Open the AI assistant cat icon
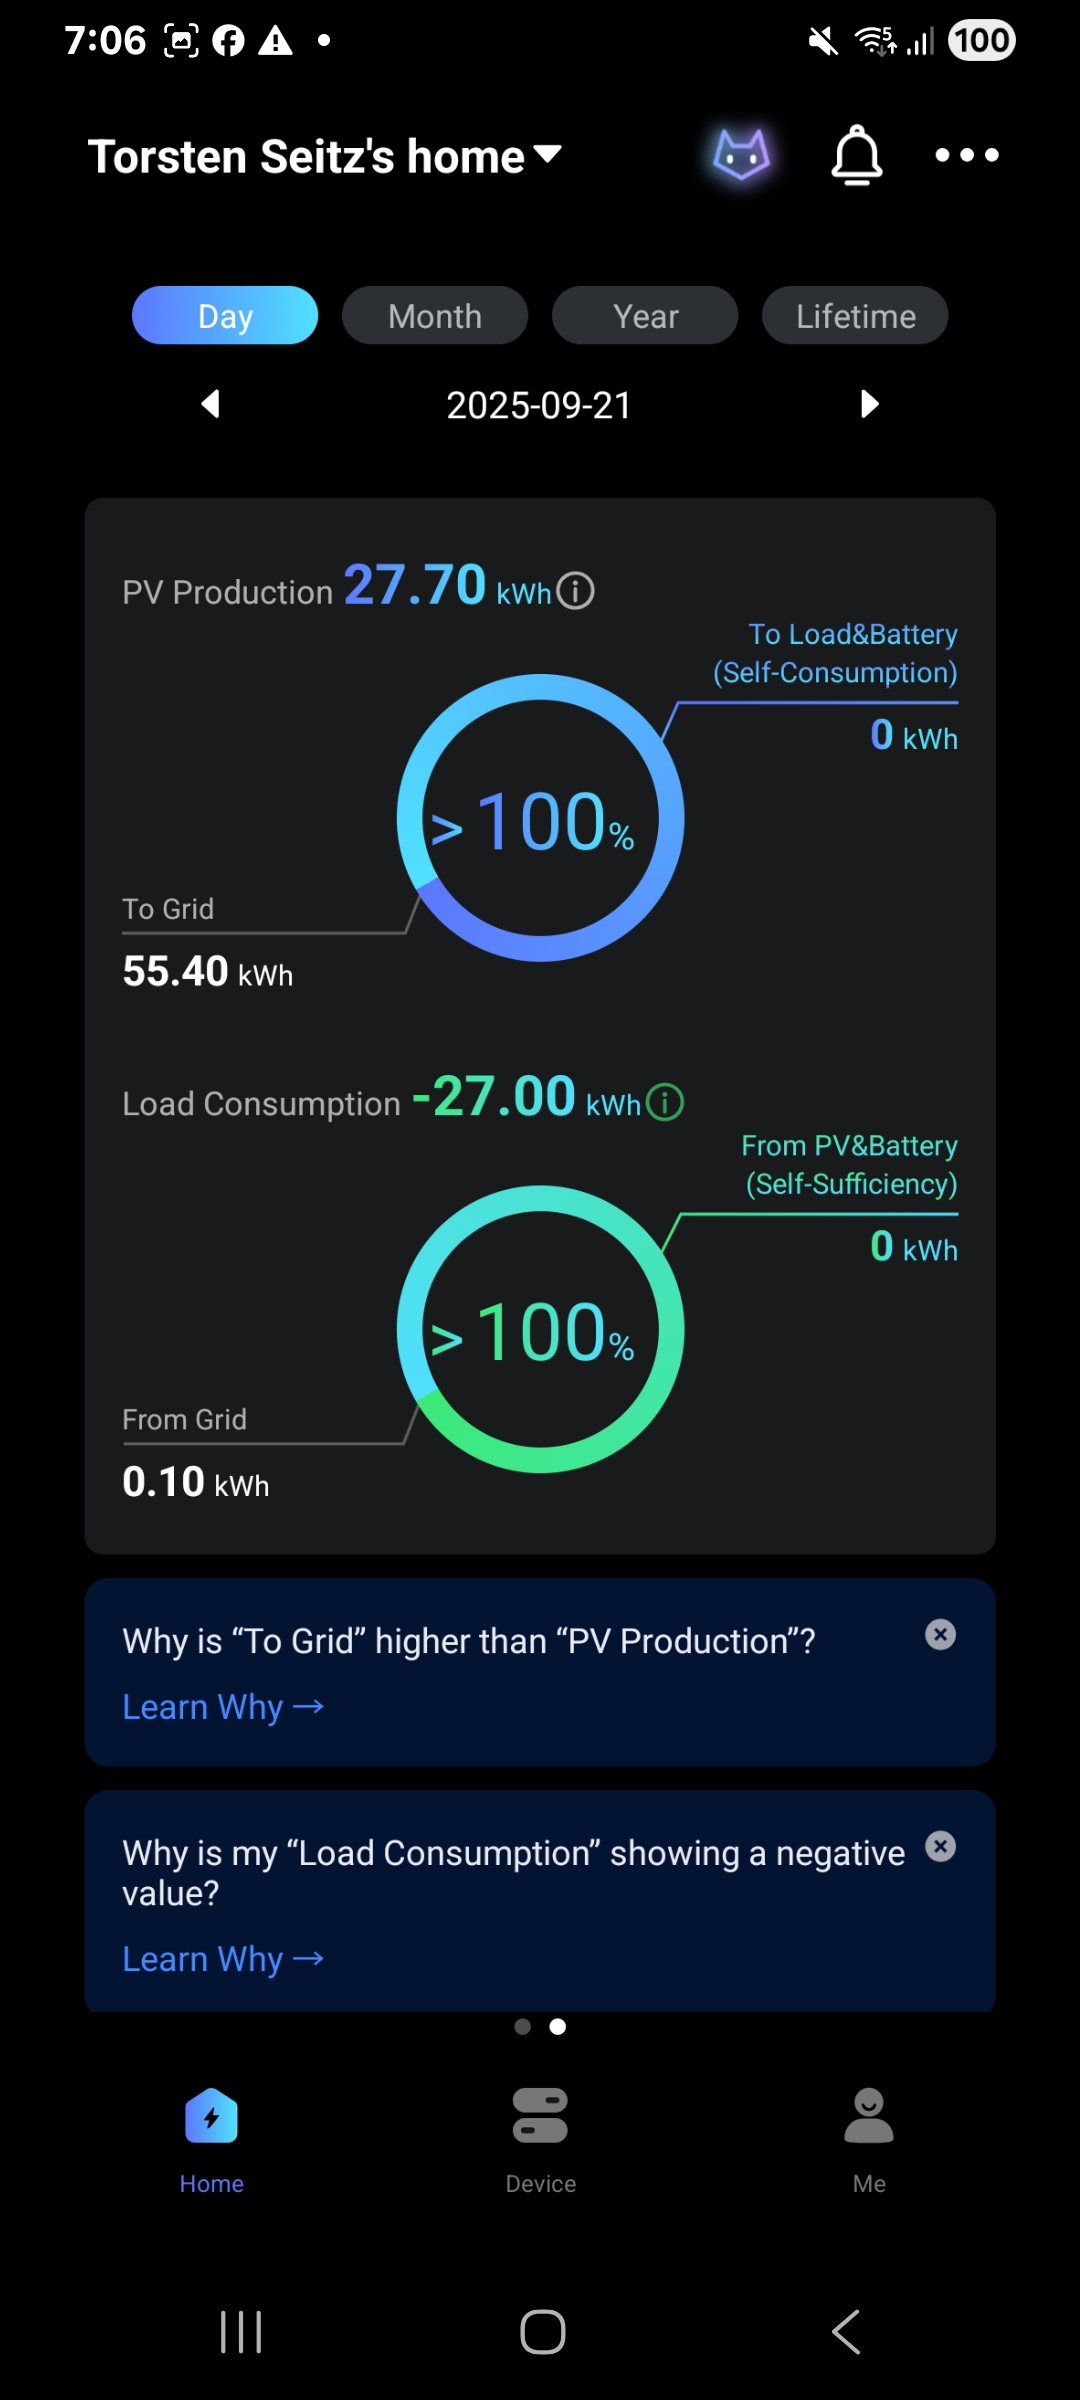Image resolution: width=1080 pixels, height=2400 pixels. [x=741, y=155]
